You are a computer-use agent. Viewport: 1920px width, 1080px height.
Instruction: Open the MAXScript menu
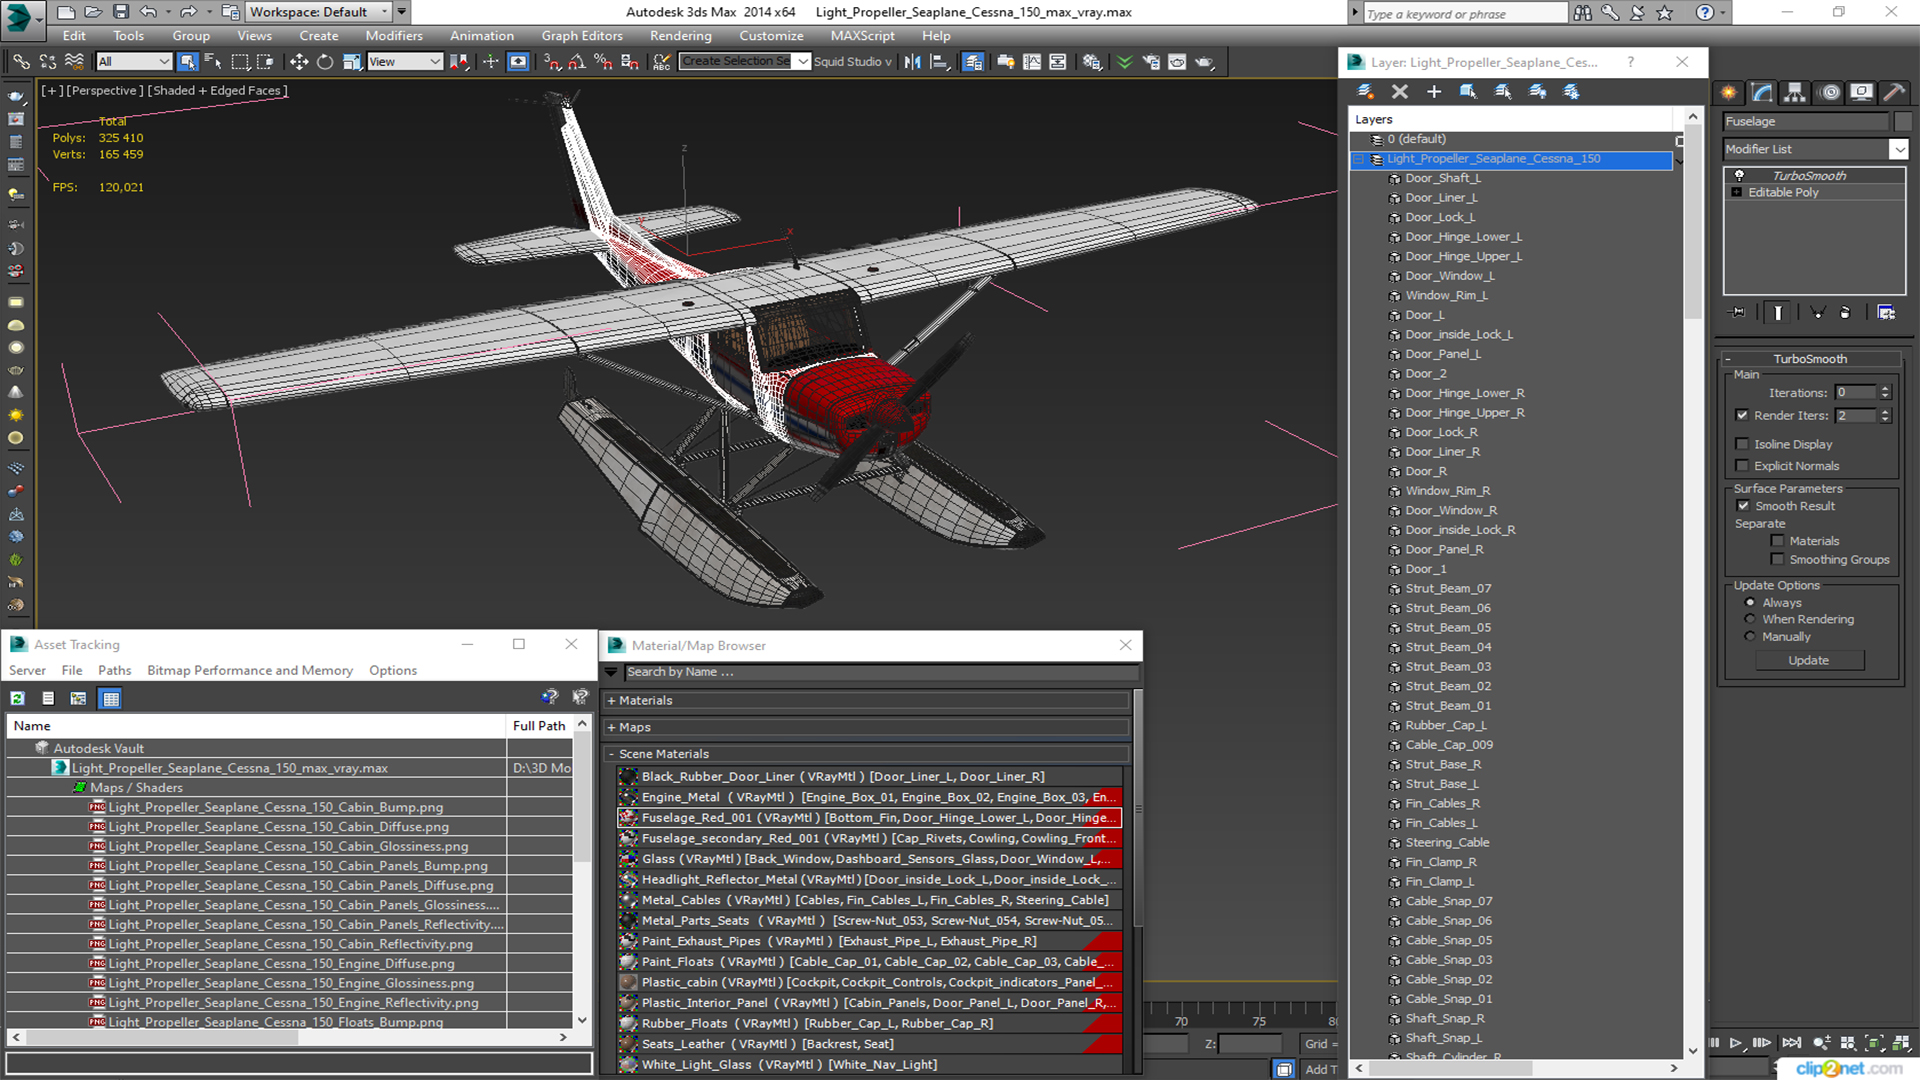pos(862,36)
